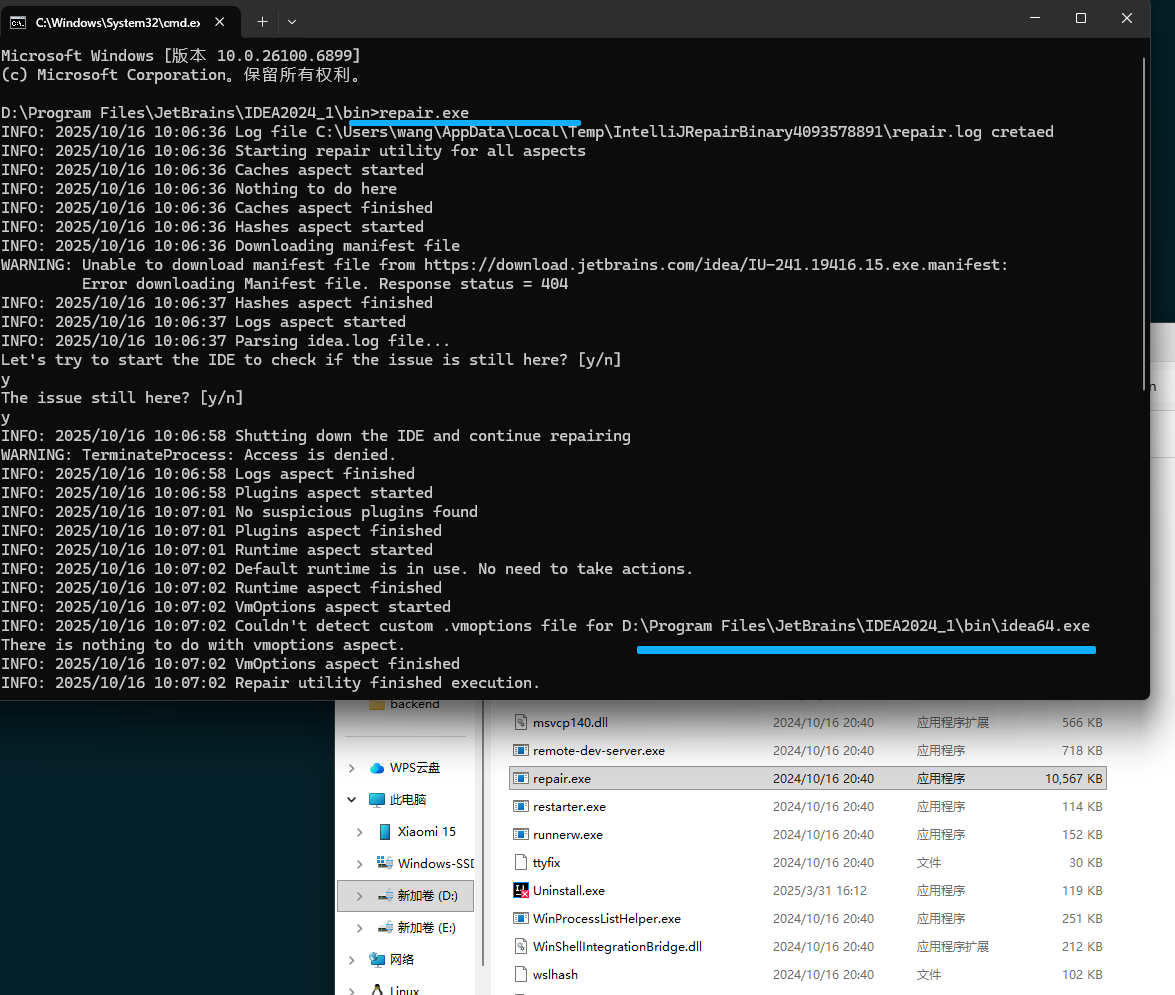Select the C:\Windows\System32\cmd.exe tab
This screenshot has height=995, width=1175.
coord(121,22)
